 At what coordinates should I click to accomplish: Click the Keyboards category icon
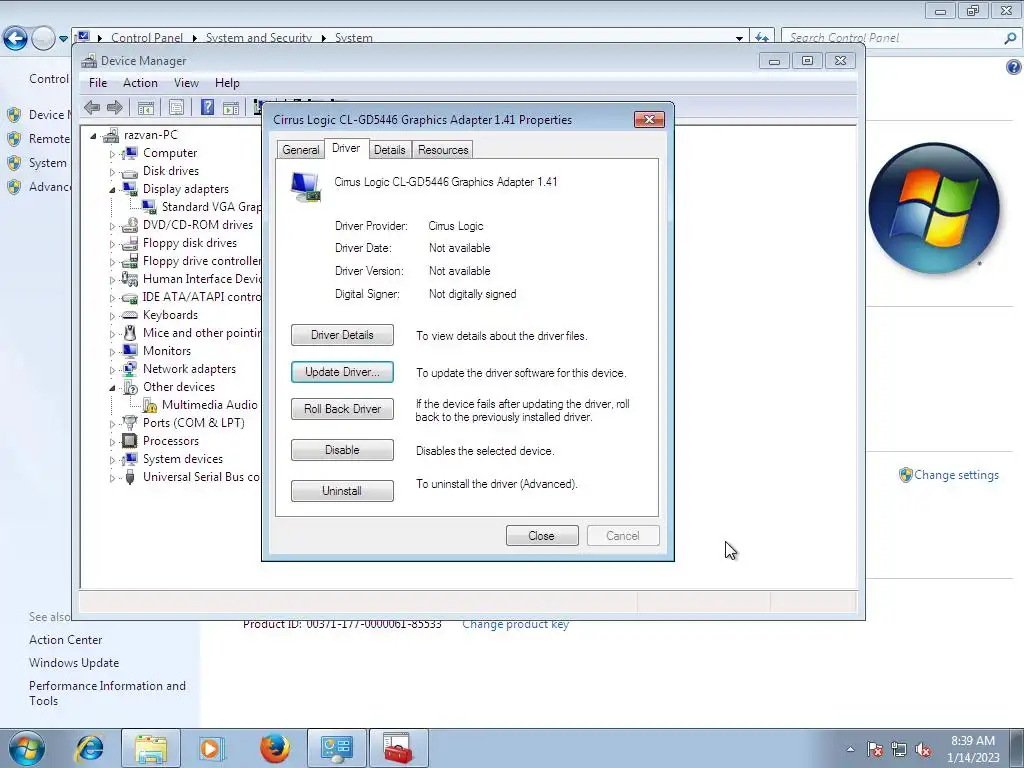(x=130, y=315)
